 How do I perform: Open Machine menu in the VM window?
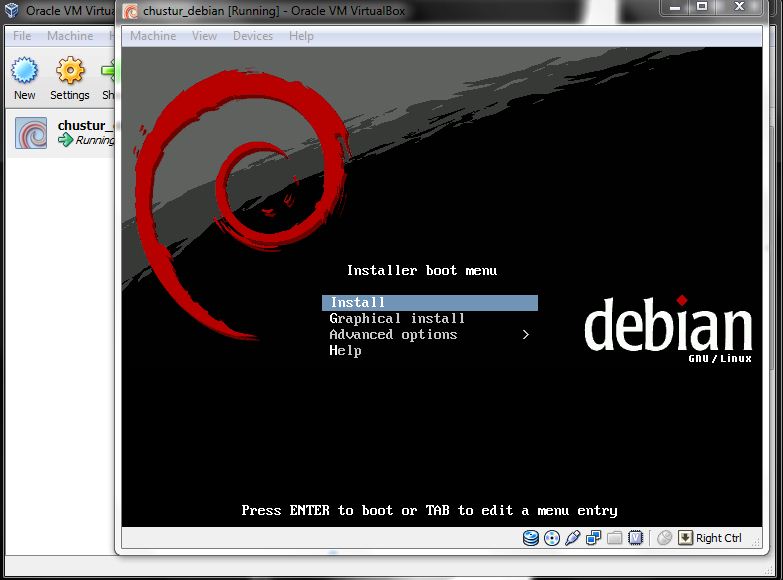point(153,36)
